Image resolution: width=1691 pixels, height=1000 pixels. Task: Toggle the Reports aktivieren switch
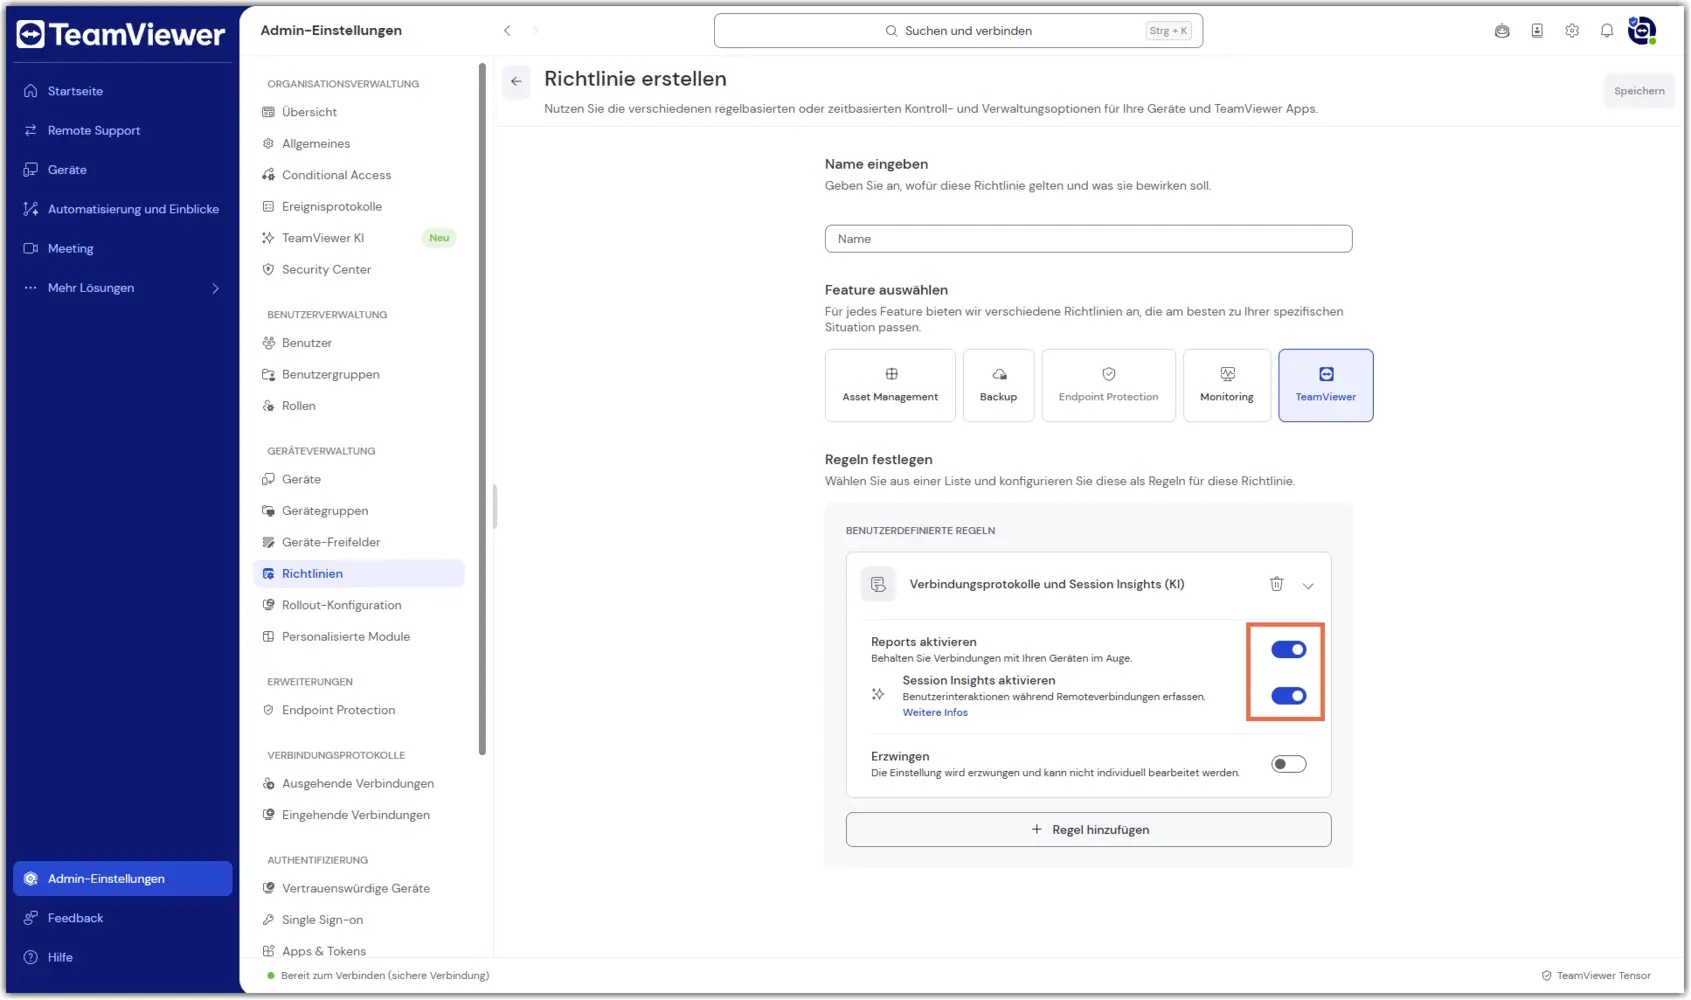click(1288, 650)
